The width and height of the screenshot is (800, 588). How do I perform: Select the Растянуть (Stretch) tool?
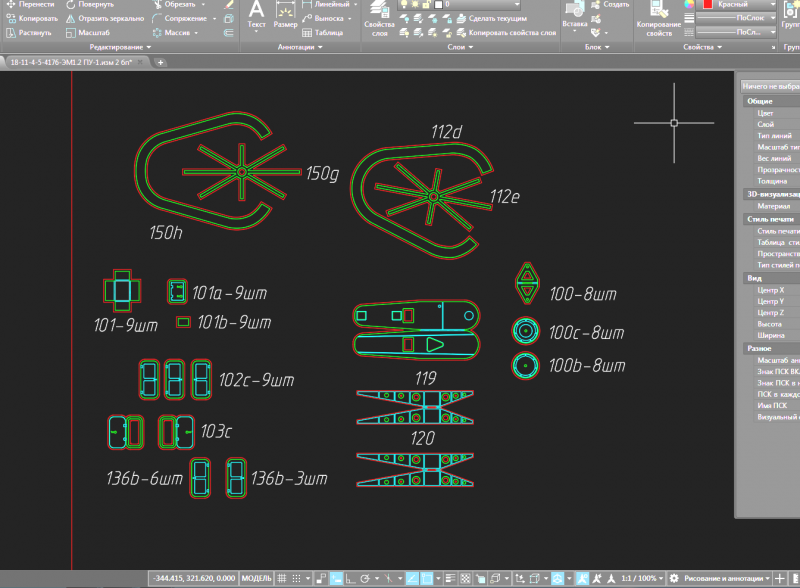point(29,33)
